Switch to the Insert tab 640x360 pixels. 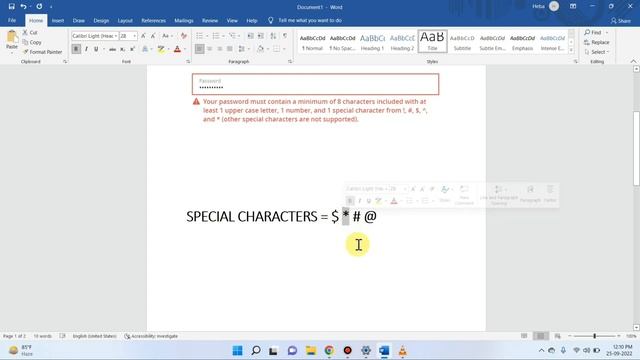(58, 20)
